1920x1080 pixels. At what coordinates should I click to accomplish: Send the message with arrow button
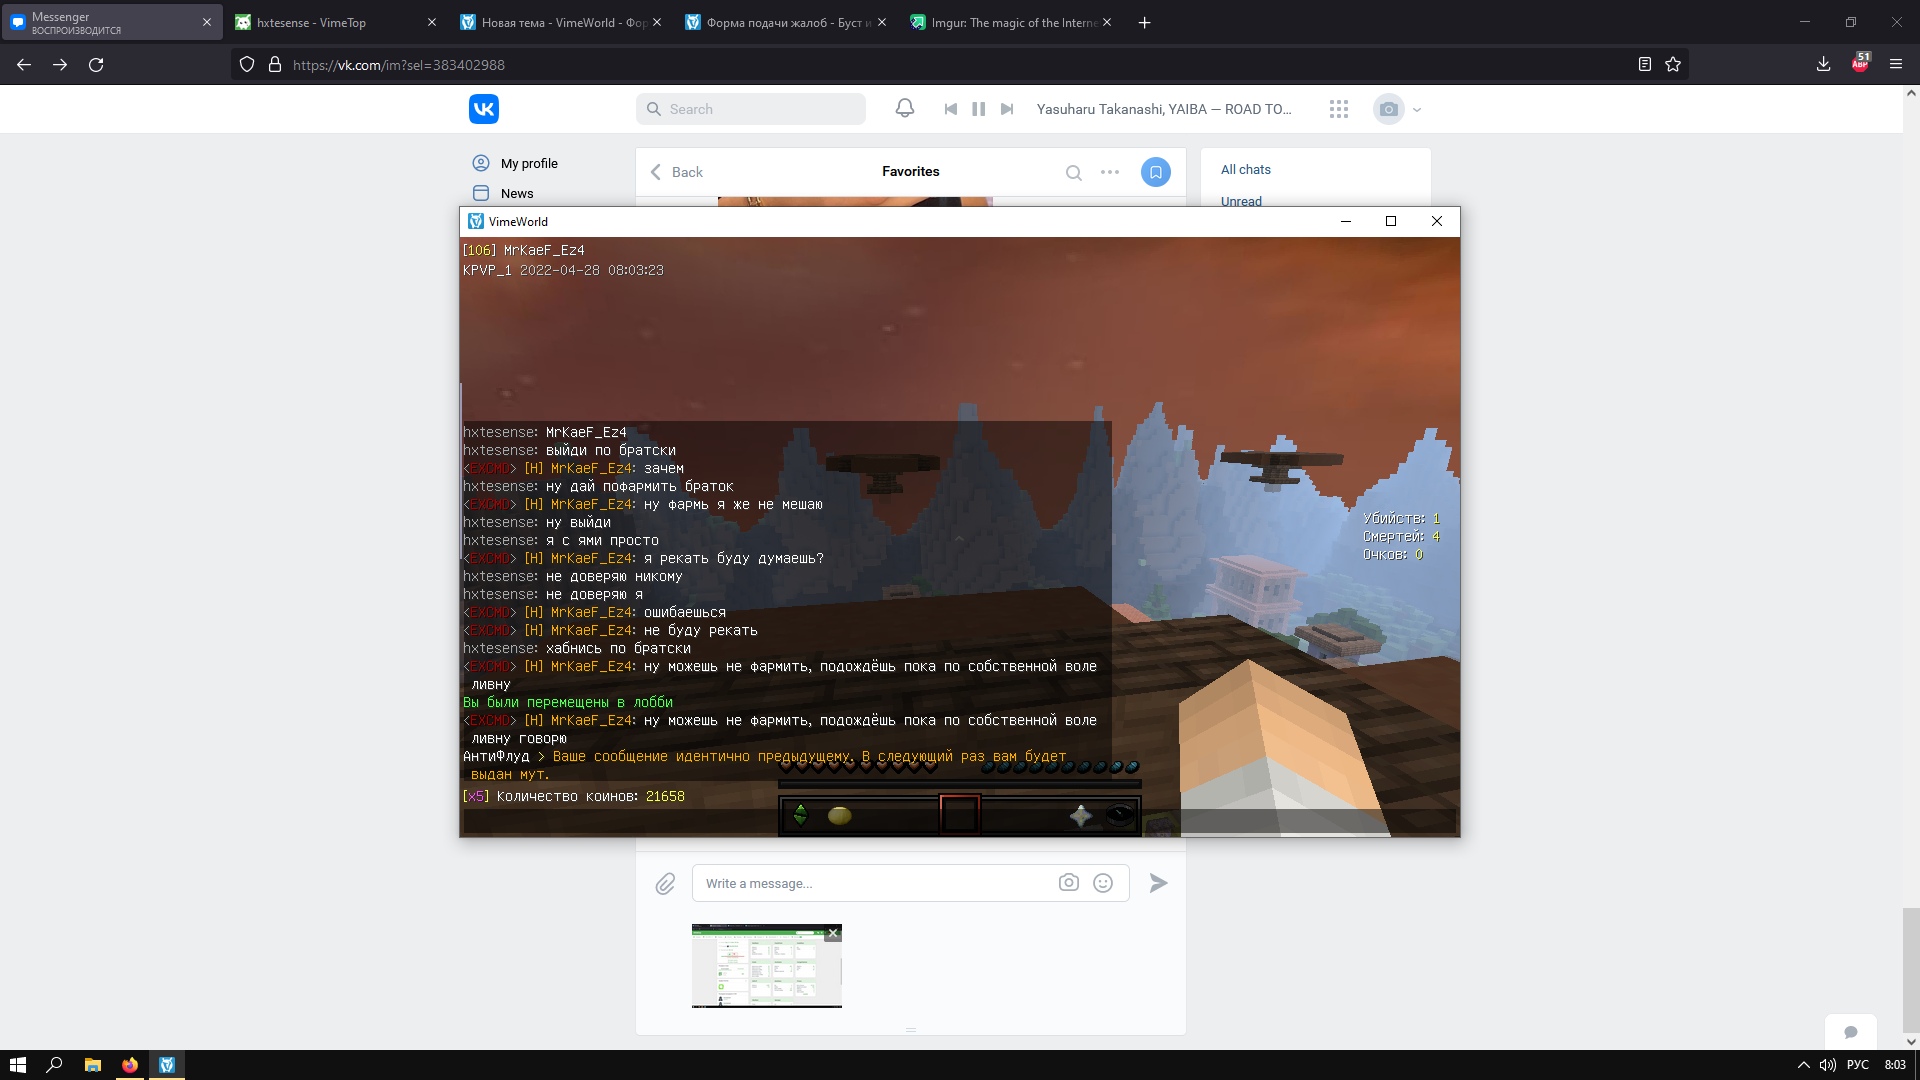click(x=1158, y=883)
